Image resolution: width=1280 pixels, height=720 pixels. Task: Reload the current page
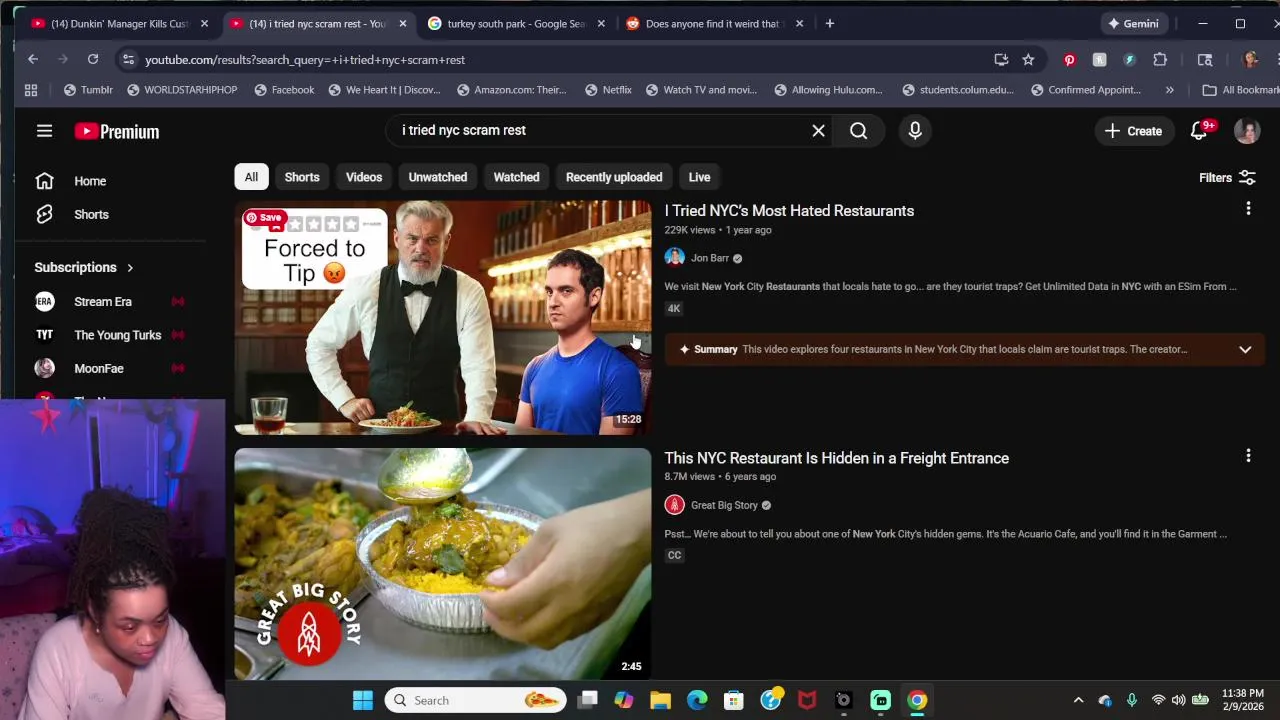click(92, 60)
